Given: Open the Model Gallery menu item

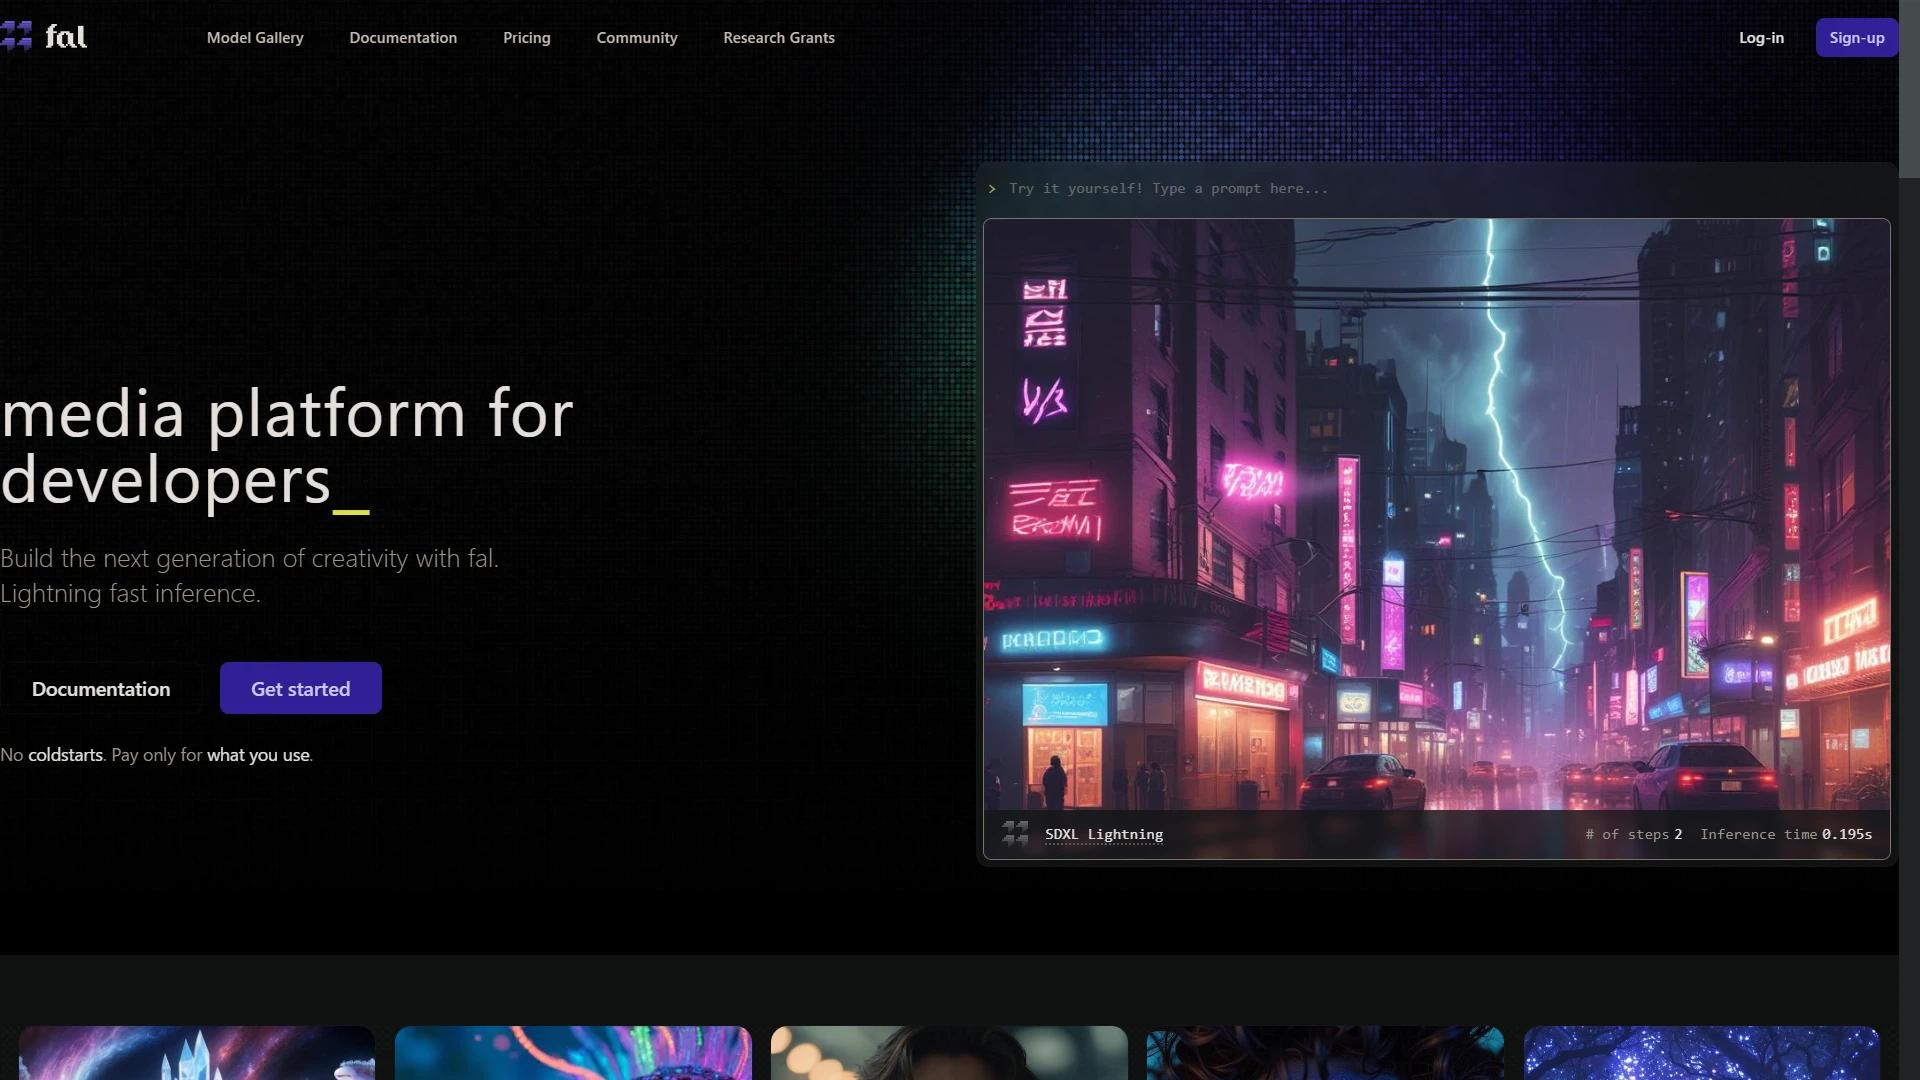Looking at the screenshot, I should (x=255, y=38).
